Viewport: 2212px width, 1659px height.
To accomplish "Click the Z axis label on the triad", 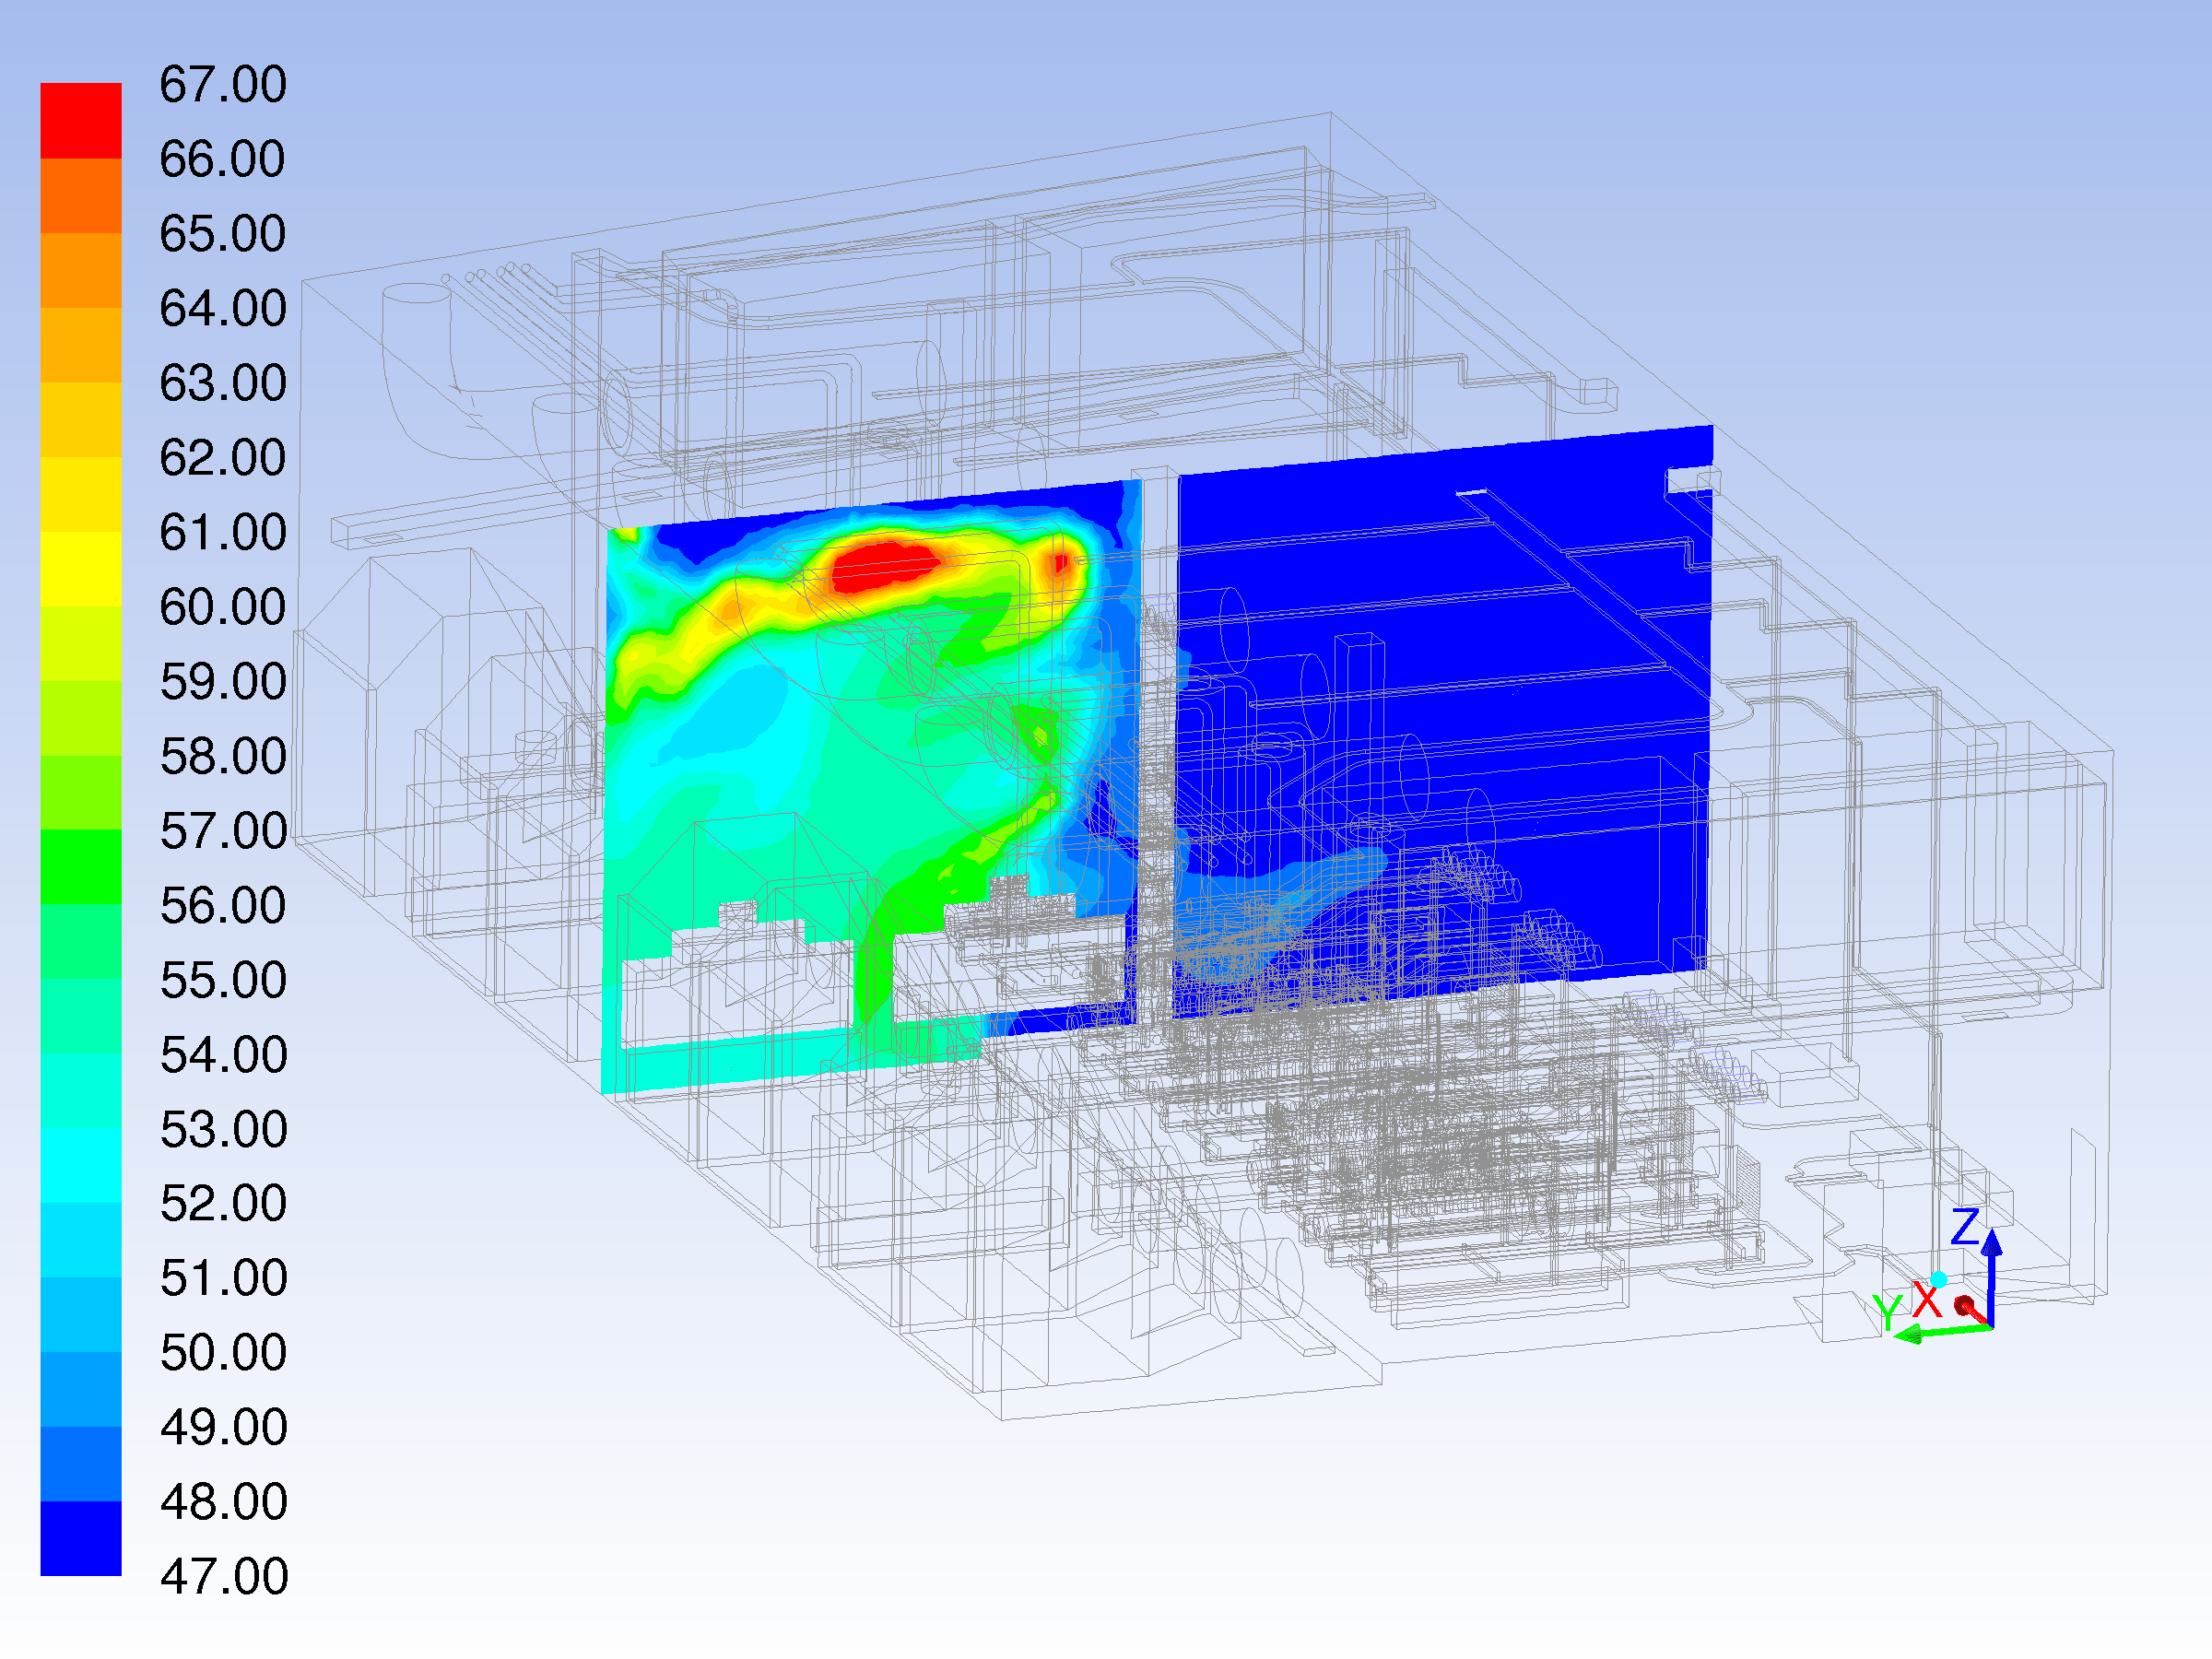I will [x=1965, y=1226].
